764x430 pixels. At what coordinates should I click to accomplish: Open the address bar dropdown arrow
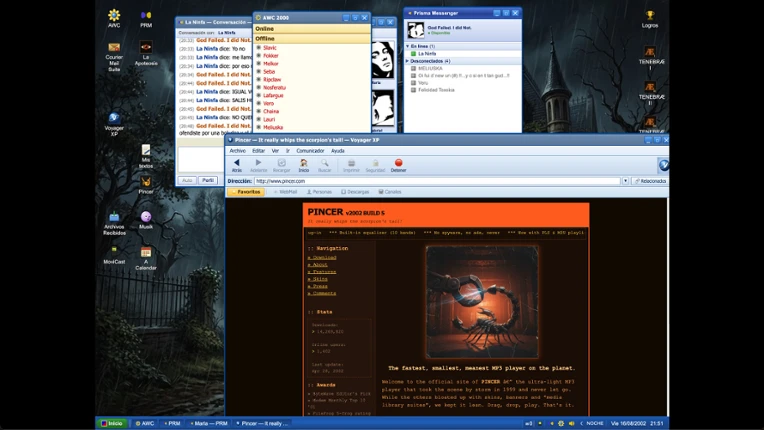pyautogui.click(x=625, y=181)
